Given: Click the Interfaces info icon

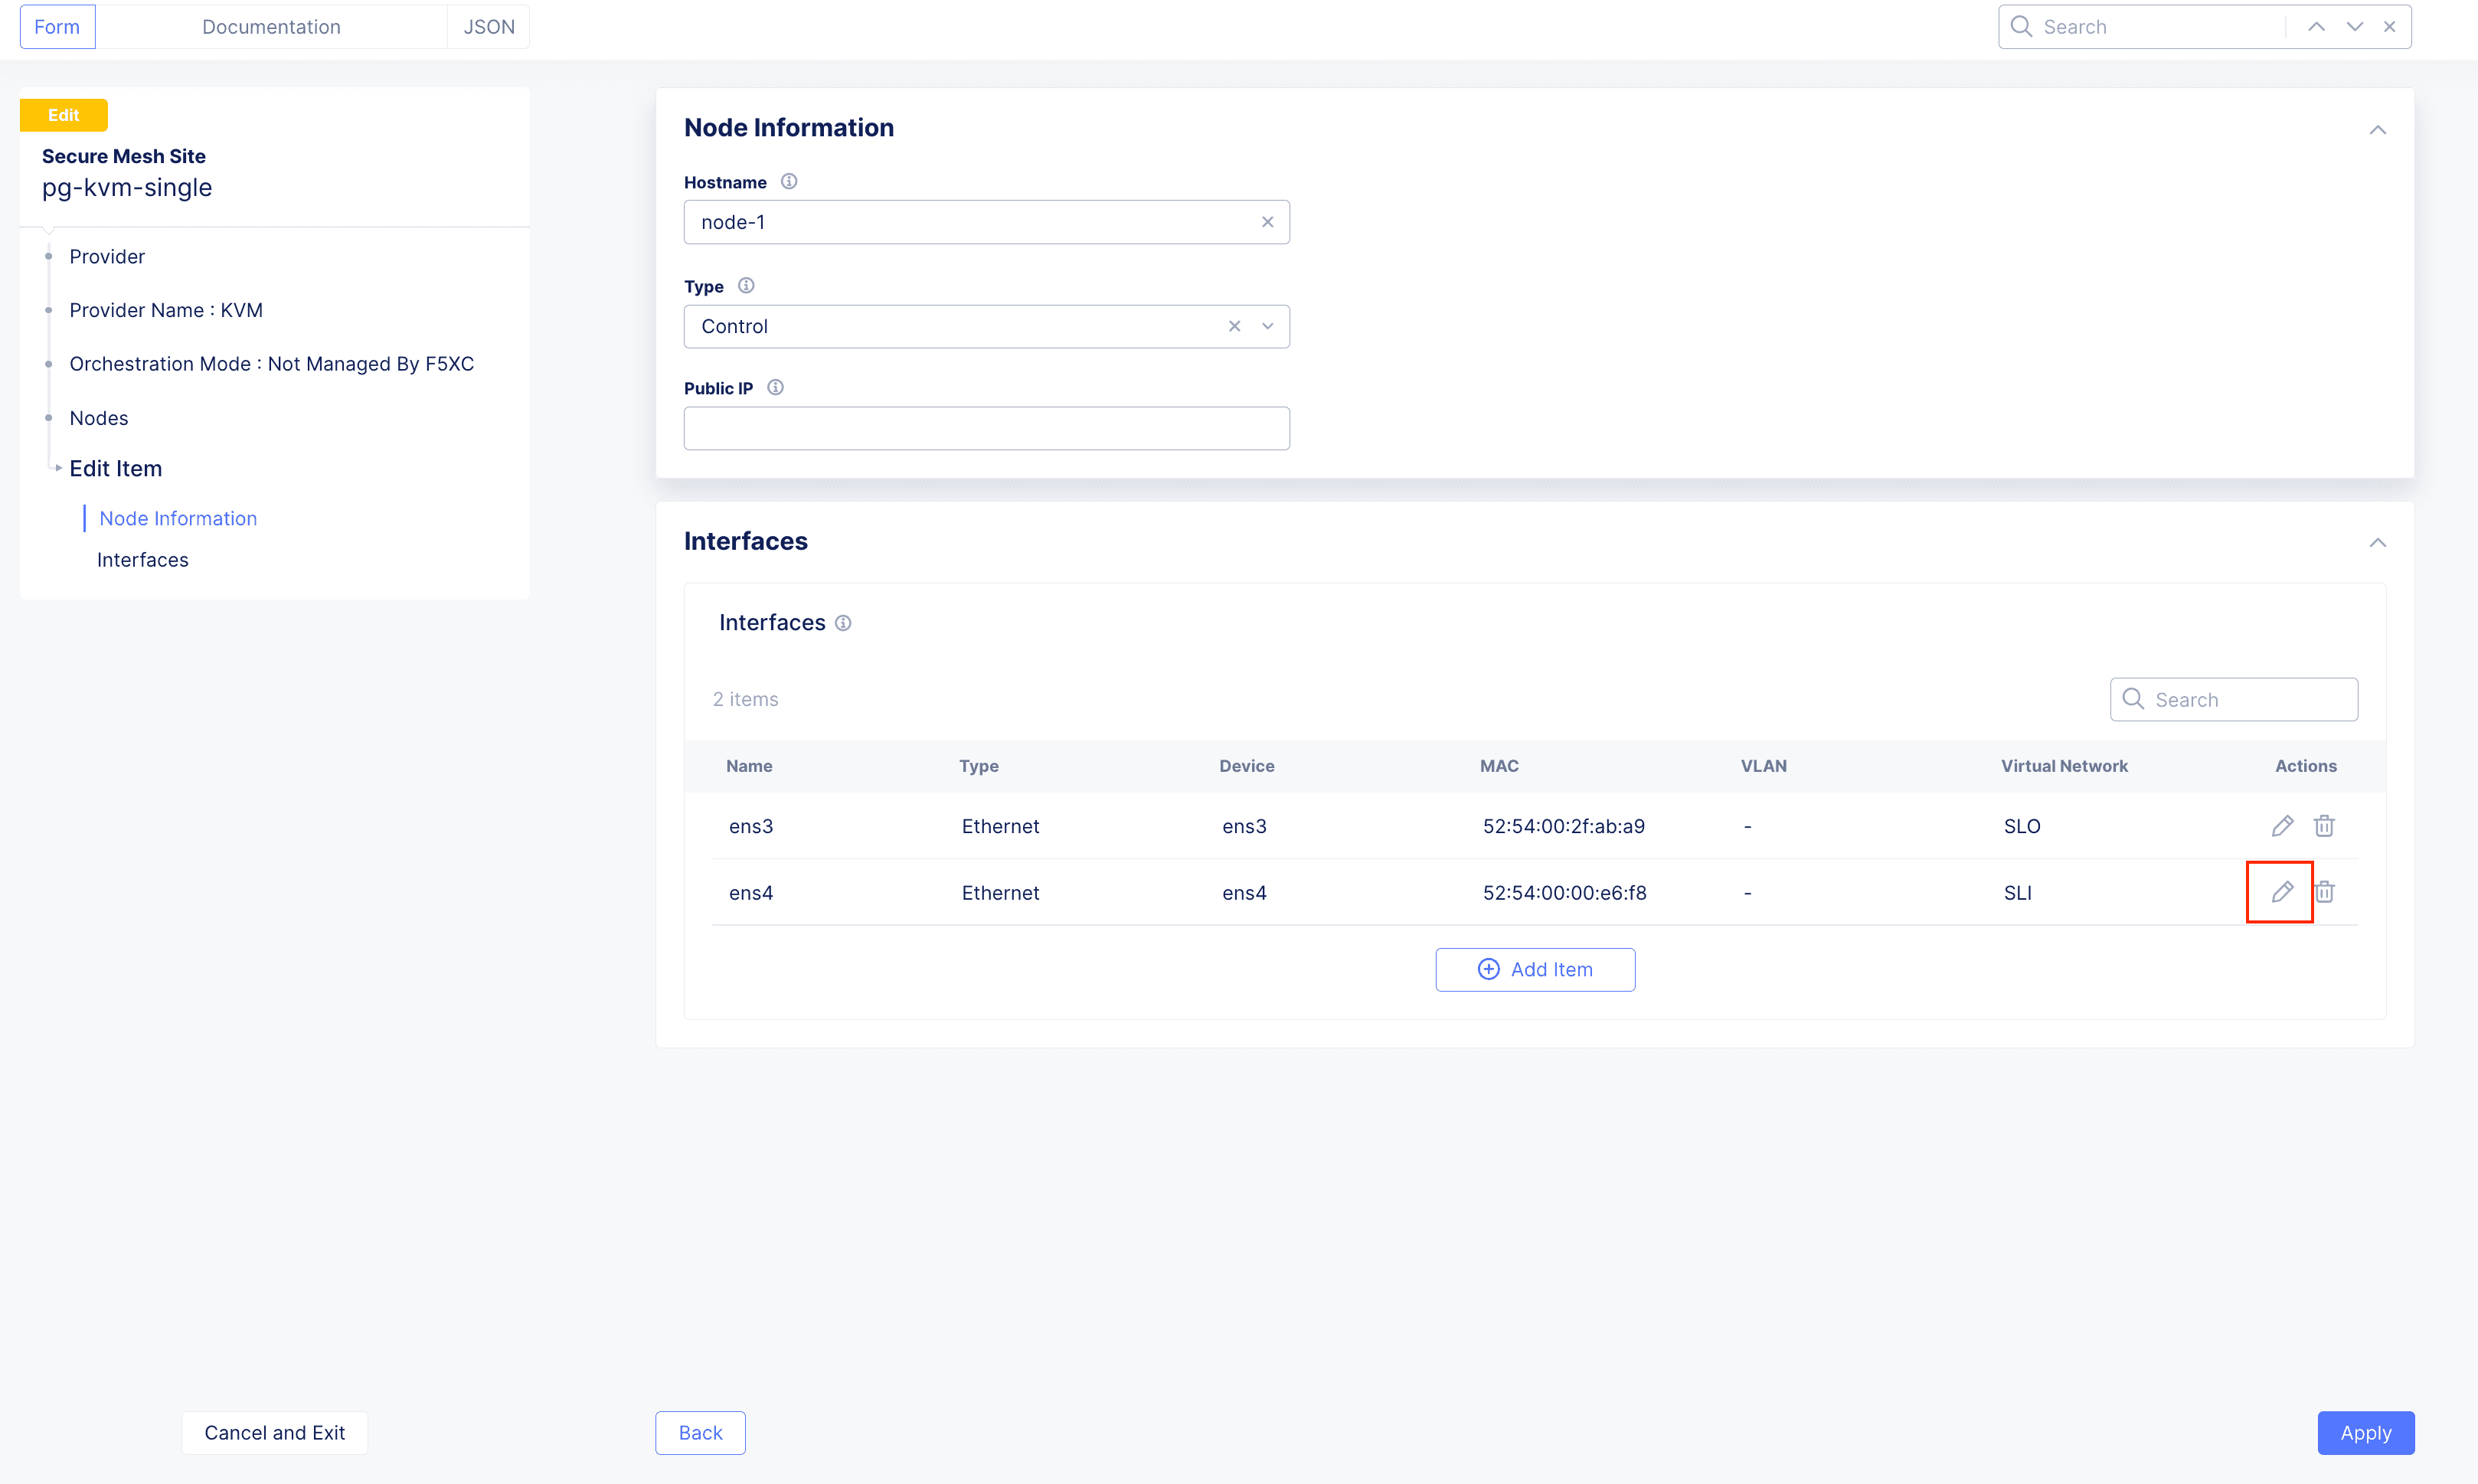Looking at the screenshot, I should tap(843, 623).
